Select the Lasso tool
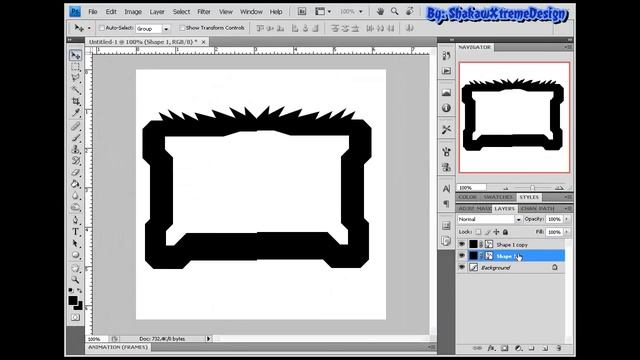640x360 pixels. (x=76, y=78)
